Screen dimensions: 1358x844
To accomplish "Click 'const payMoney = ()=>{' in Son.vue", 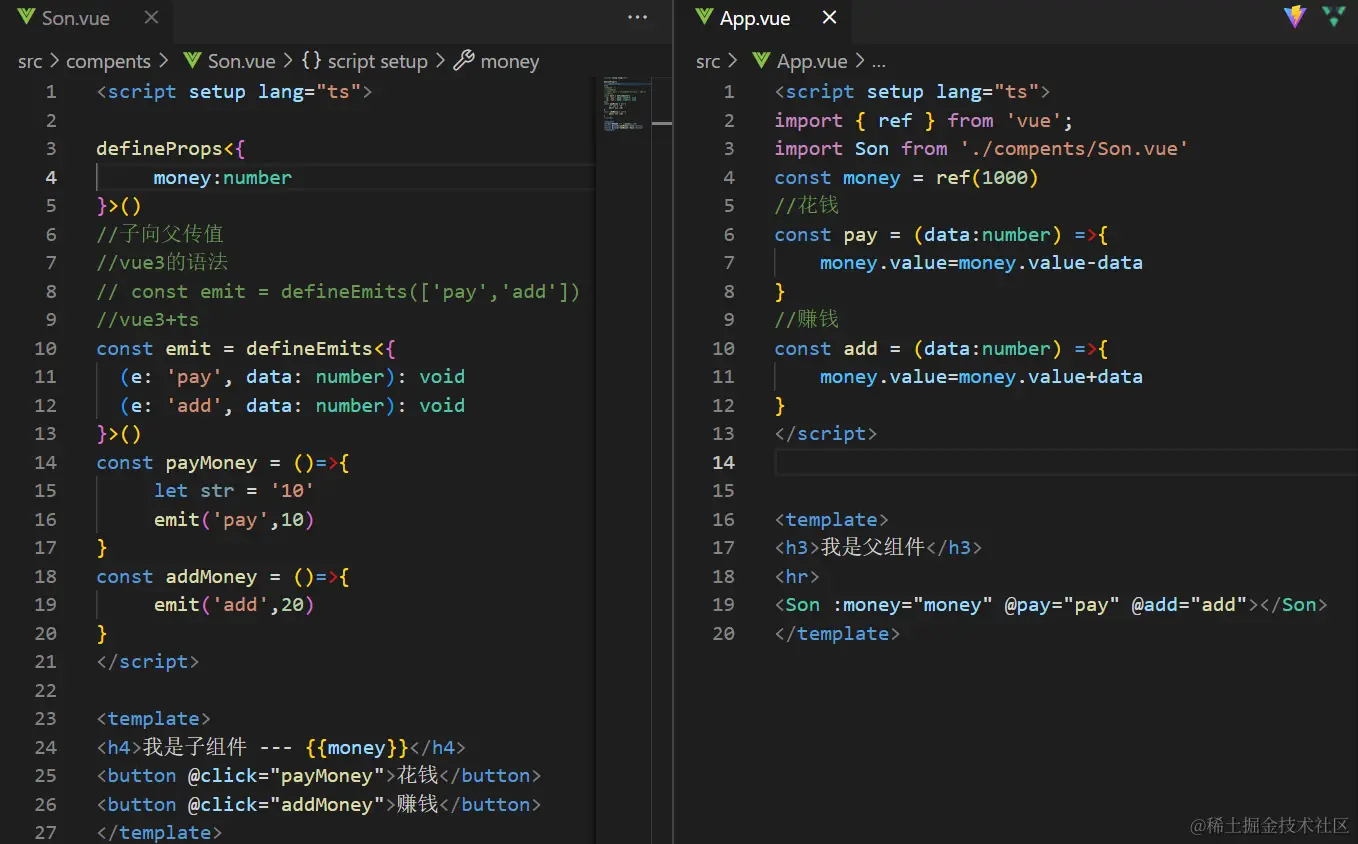I will click(x=223, y=462).
